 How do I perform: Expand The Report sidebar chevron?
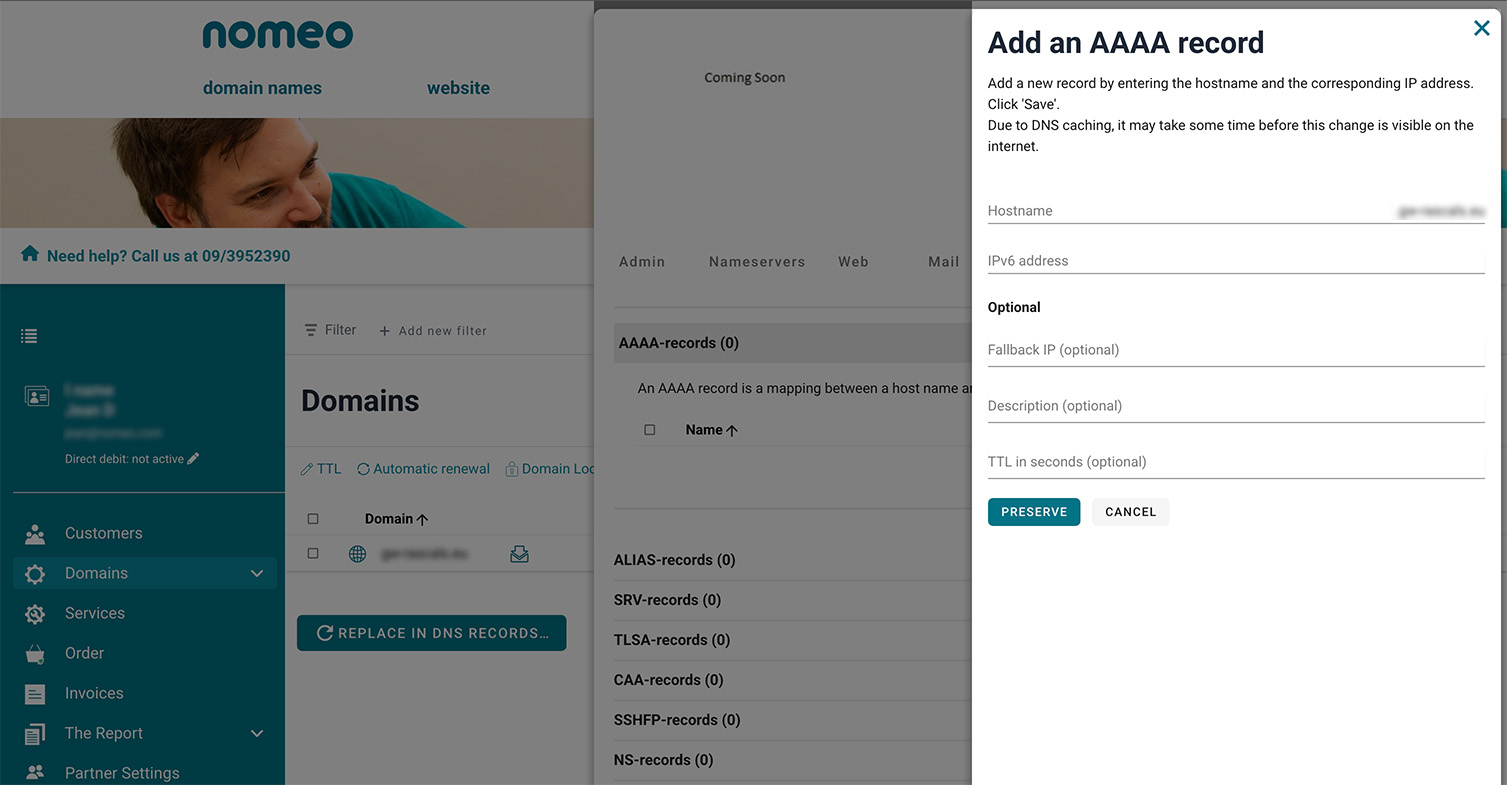257,733
